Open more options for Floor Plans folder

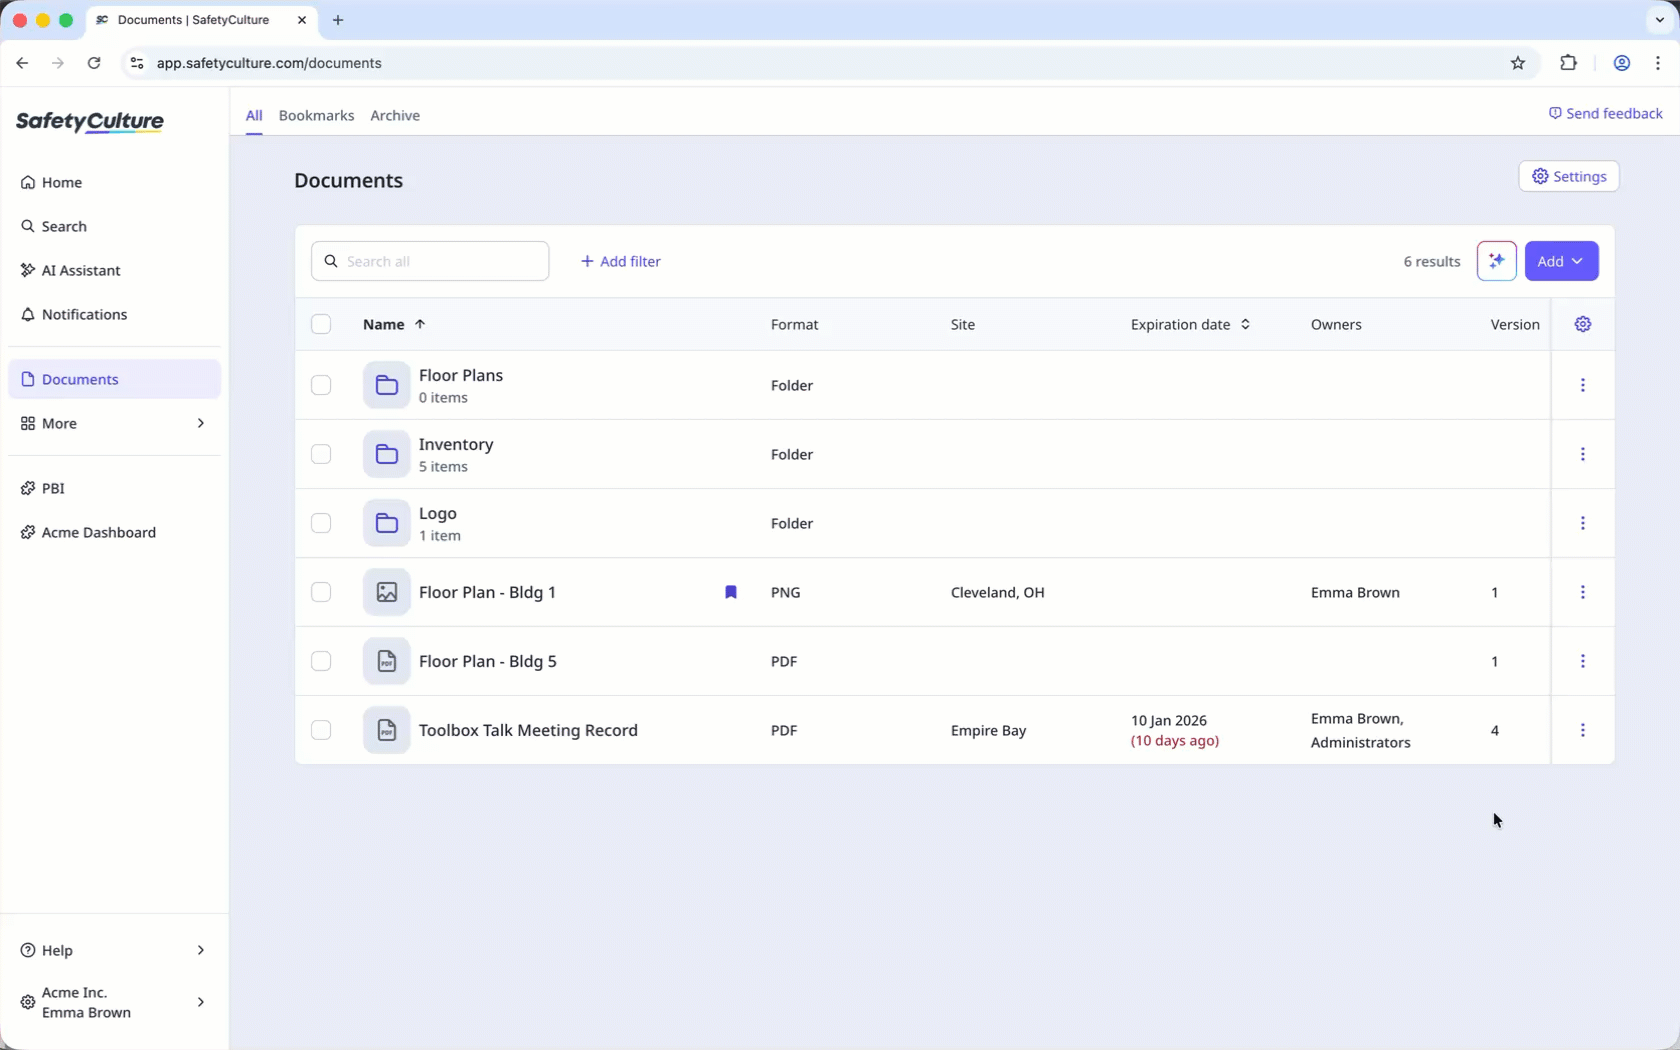tap(1582, 385)
